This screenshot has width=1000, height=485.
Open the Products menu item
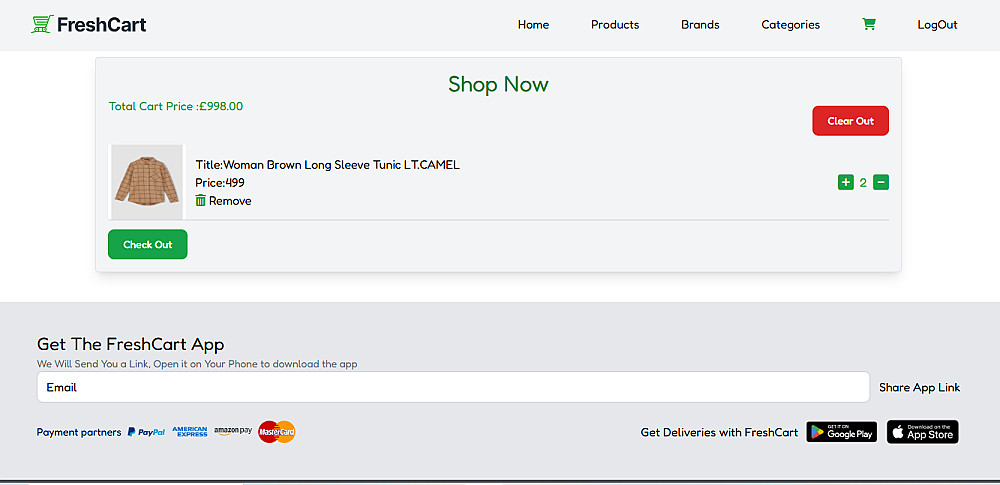click(615, 25)
